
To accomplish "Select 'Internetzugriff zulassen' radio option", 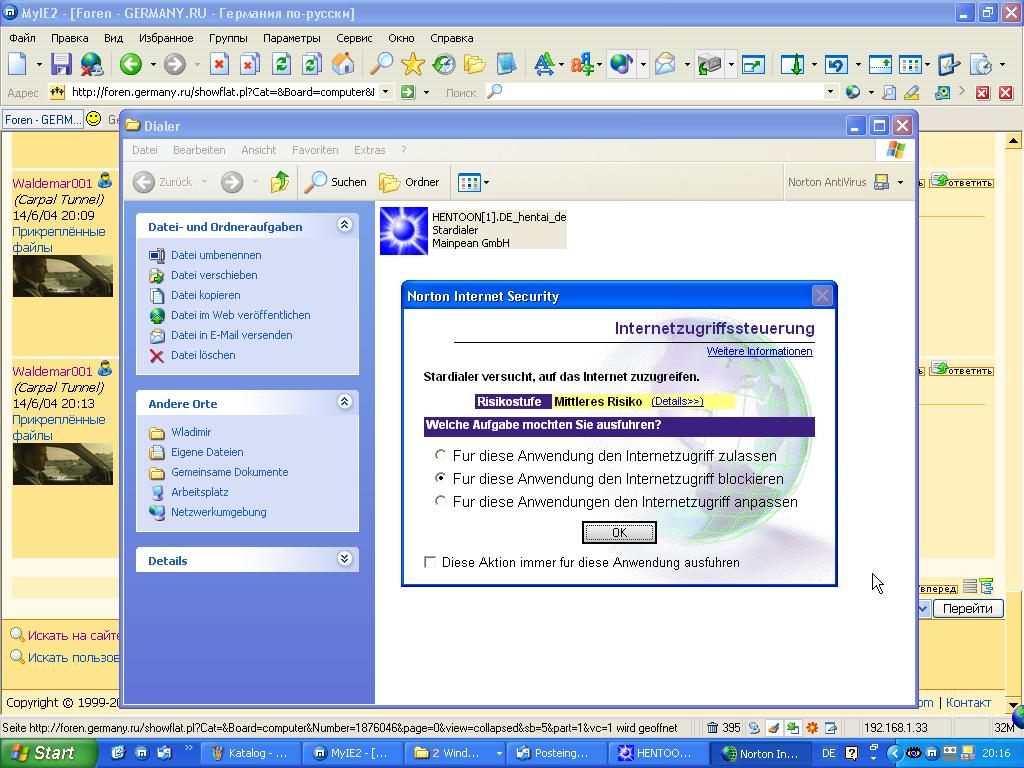I will pos(441,455).
